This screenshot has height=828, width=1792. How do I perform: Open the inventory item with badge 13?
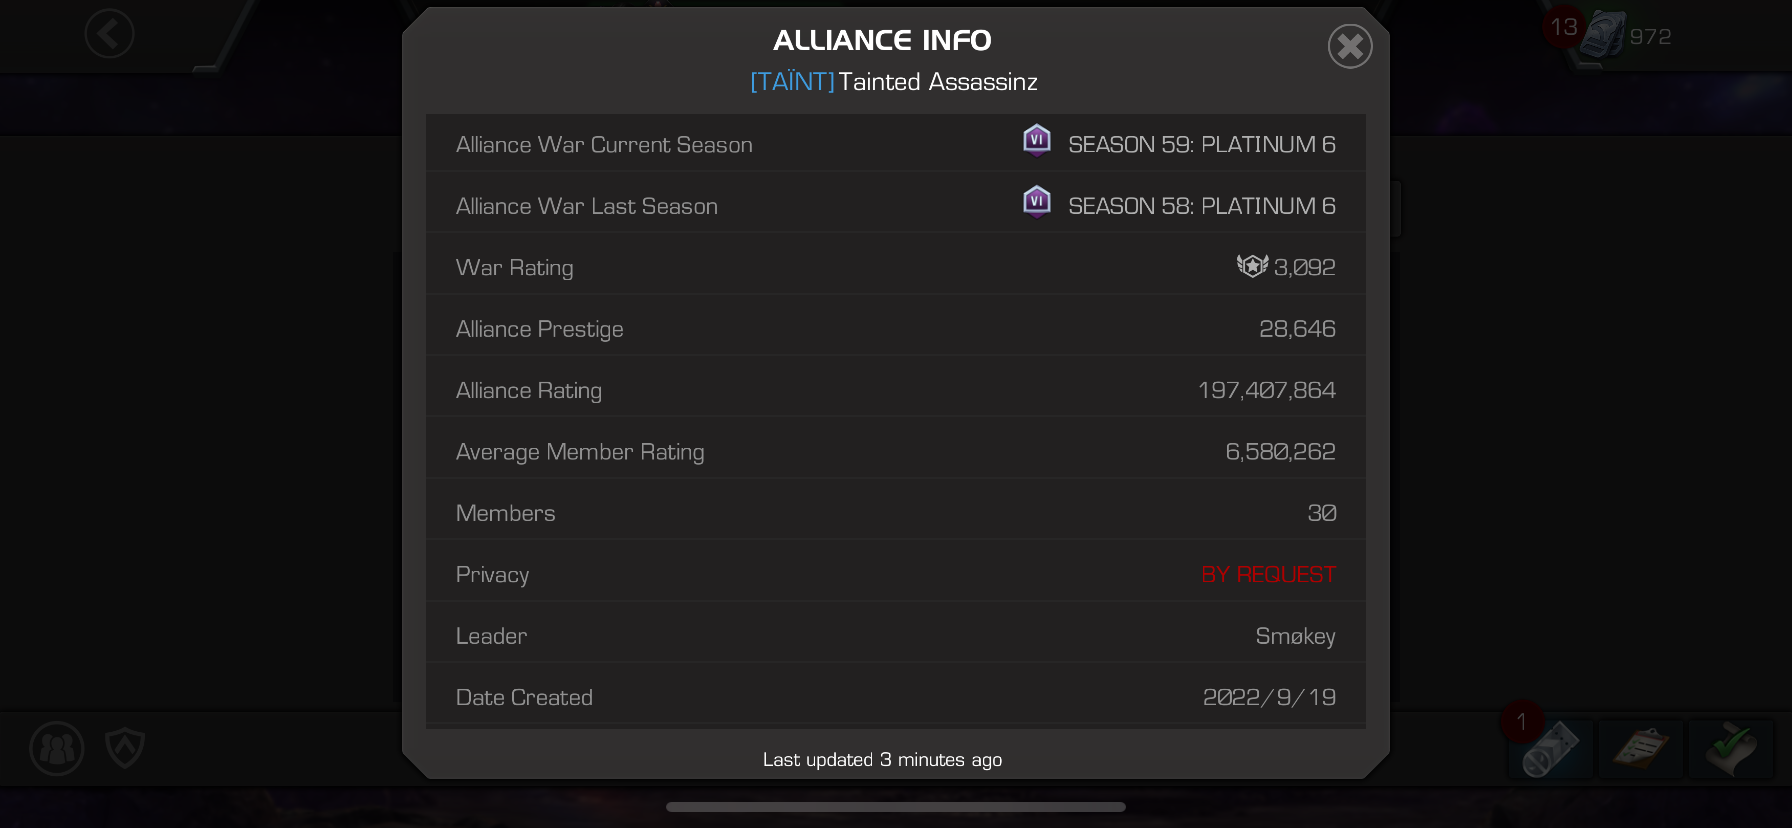click(x=1603, y=35)
